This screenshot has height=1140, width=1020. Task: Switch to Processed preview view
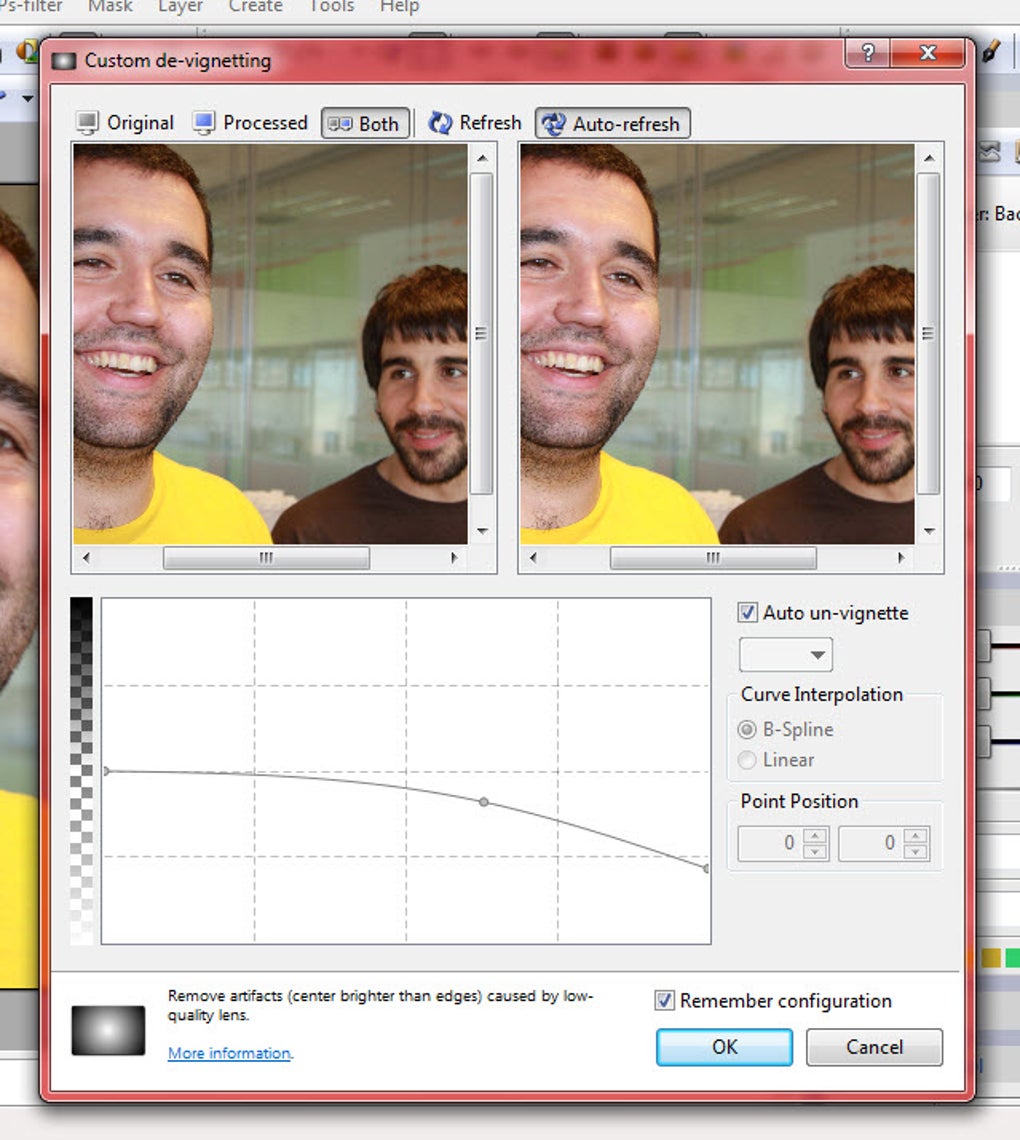251,123
